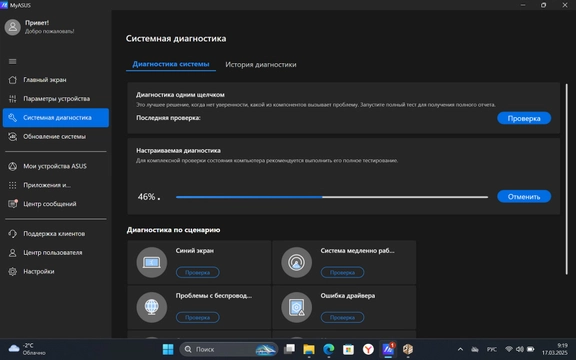Open Параметры устройства menu item
The width and height of the screenshot is (576, 360).
click(x=56, y=98)
